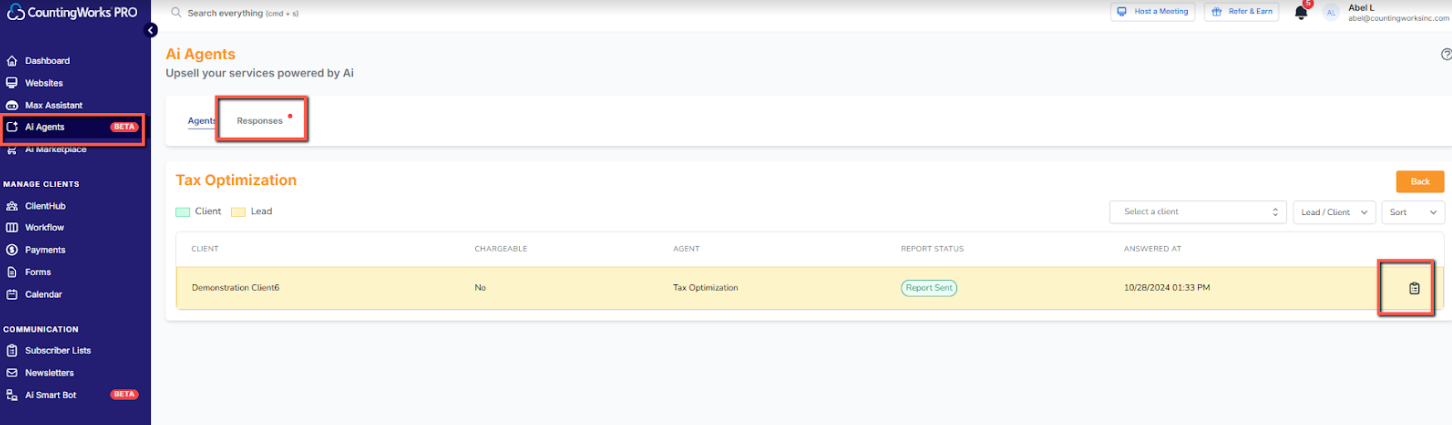Open the Select a client dropdown
Viewport: 1452px width, 425px height.
tap(1198, 212)
